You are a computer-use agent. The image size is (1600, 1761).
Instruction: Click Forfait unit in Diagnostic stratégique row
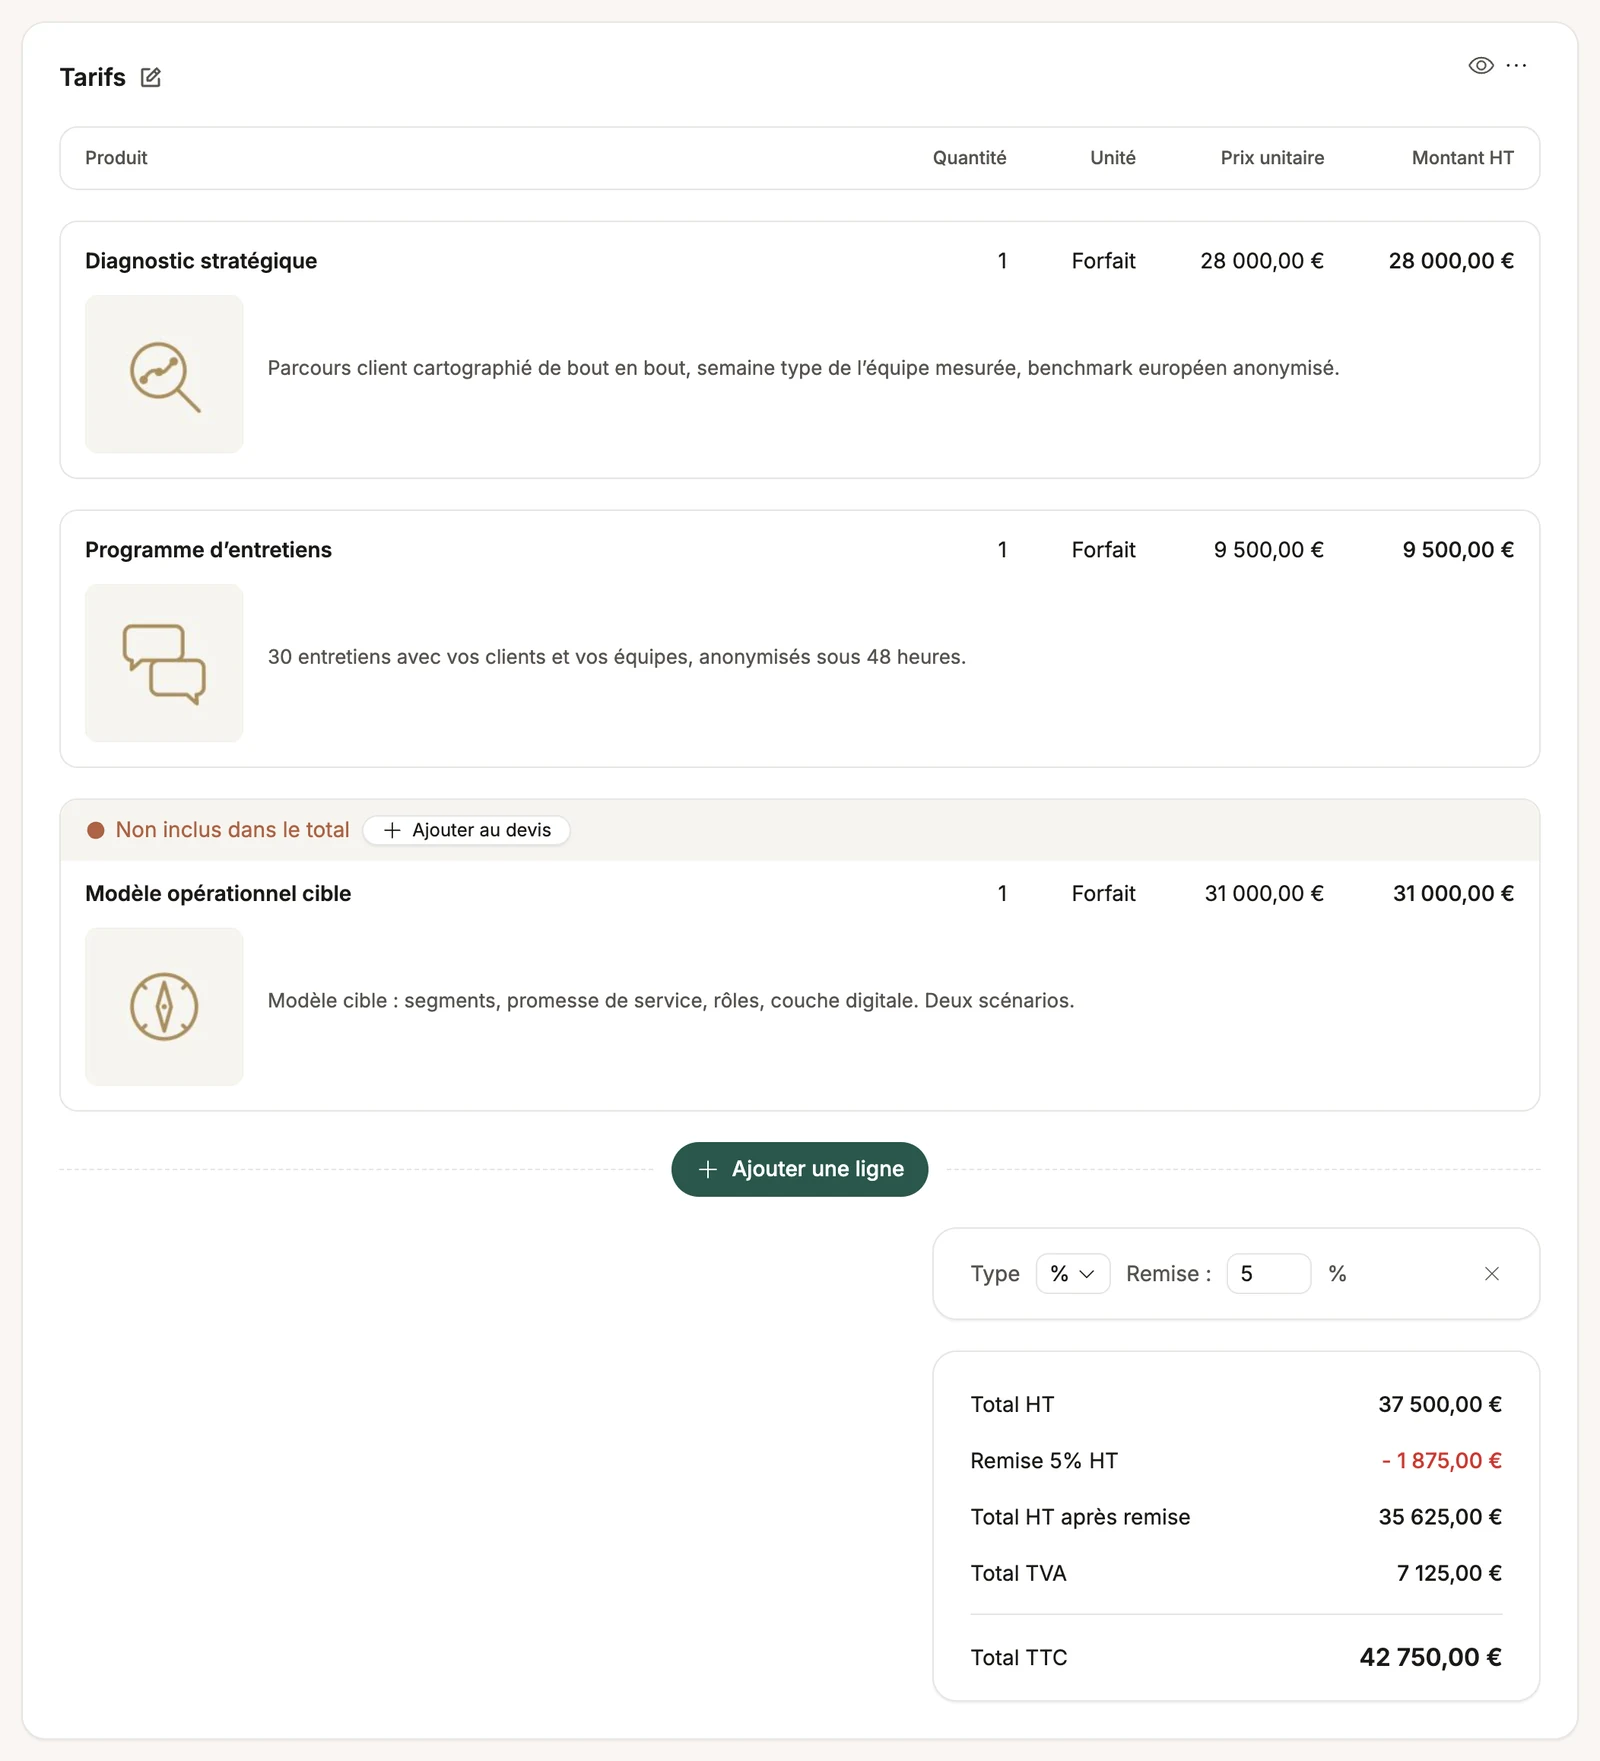pos(1103,261)
